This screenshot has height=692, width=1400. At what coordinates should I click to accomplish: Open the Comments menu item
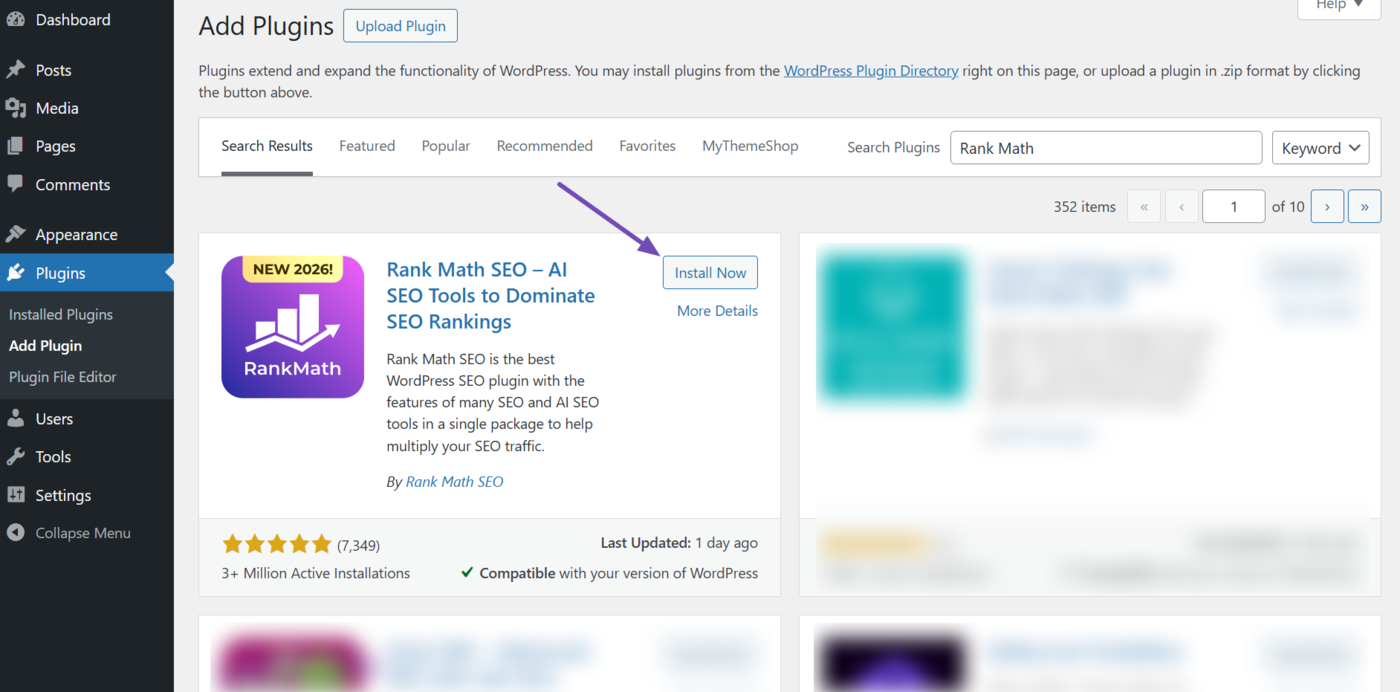pos(87,184)
